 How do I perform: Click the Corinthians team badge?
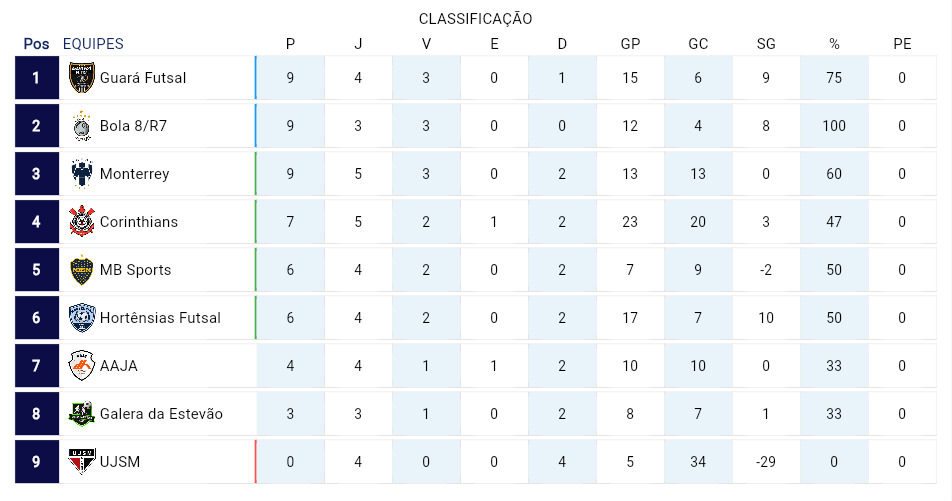pyautogui.click(x=81, y=222)
